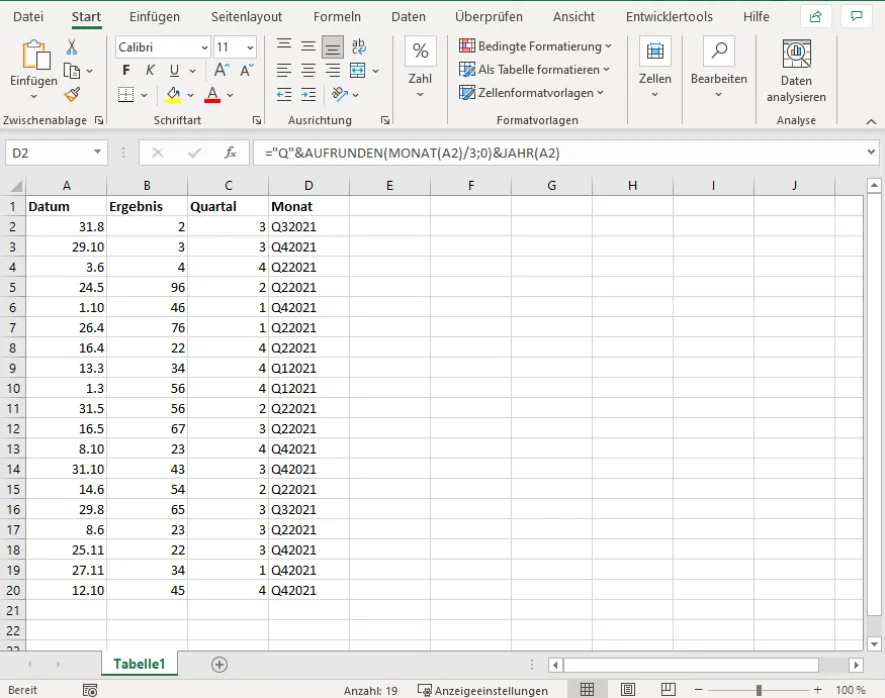The image size is (885, 698).
Task: Toggle italic formatting (K)
Action: pyautogui.click(x=150, y=71)
